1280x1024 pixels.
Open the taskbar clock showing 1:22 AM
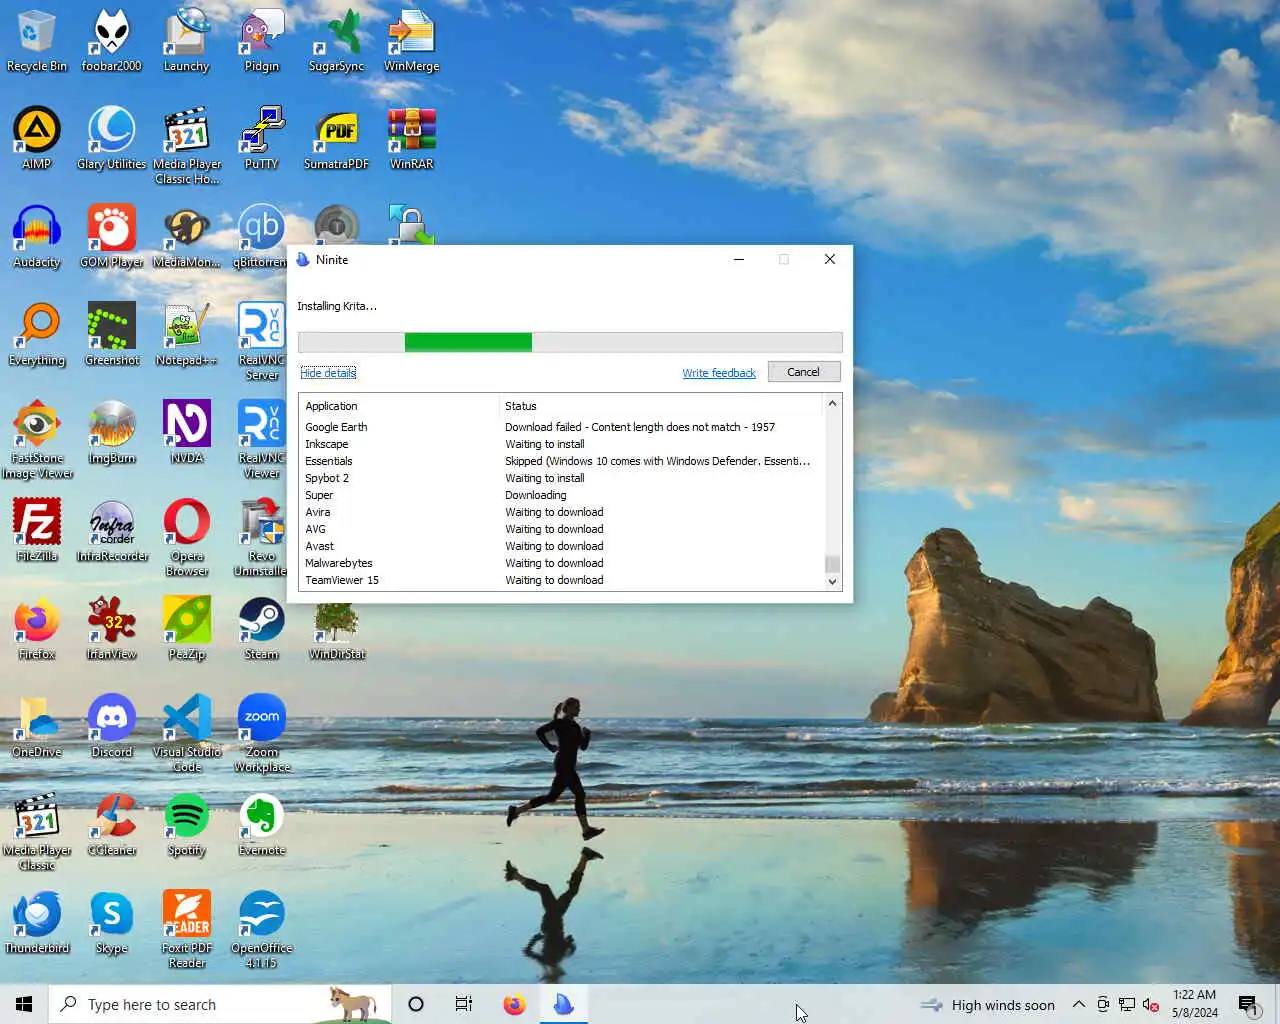[x=1195, y=1004]
